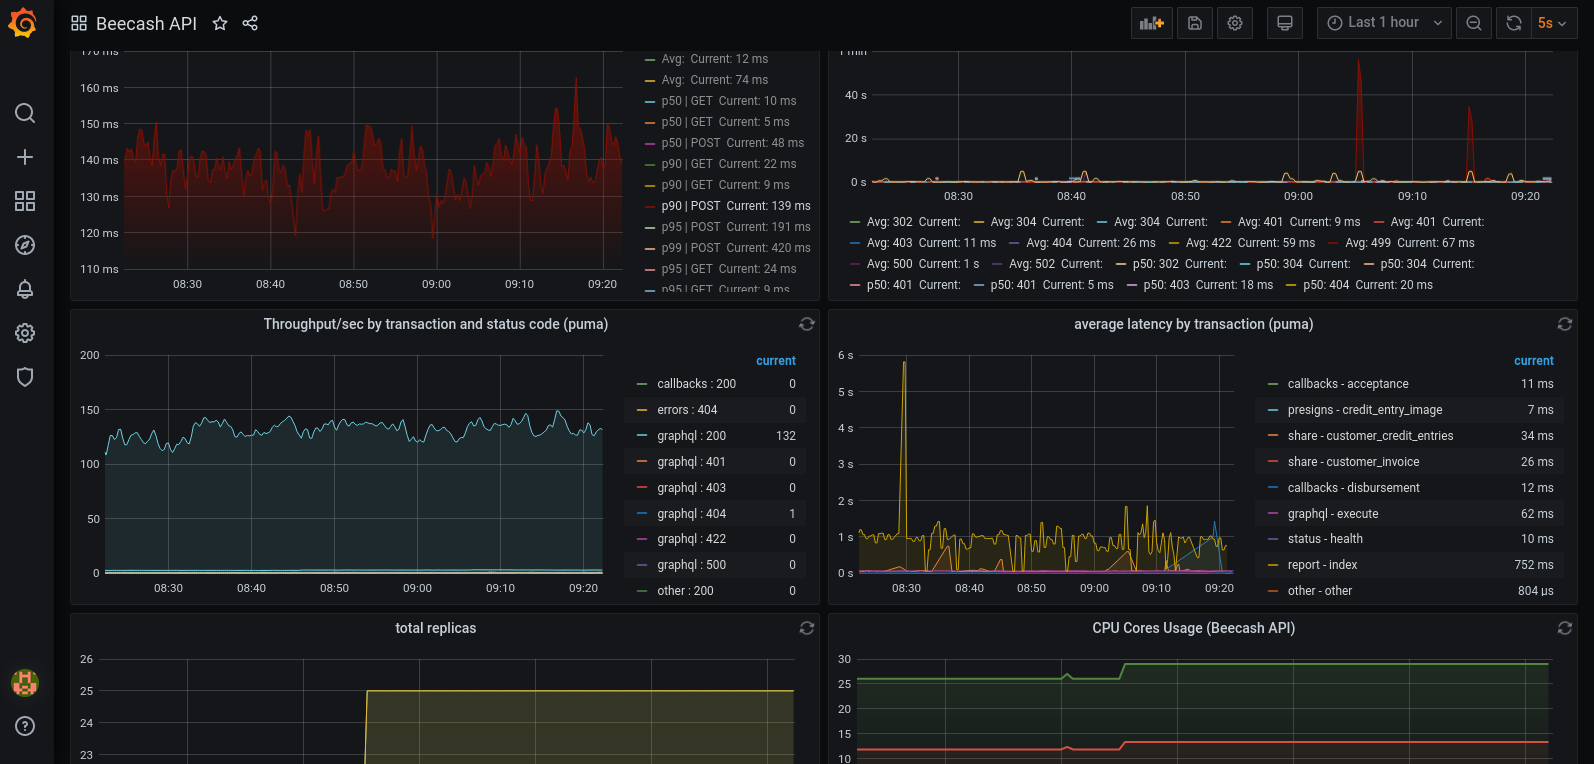The width and height of the screenshot is (1594, 764).
Task: Click the 6 s latency spike in chart
Action: pos(904,362)
